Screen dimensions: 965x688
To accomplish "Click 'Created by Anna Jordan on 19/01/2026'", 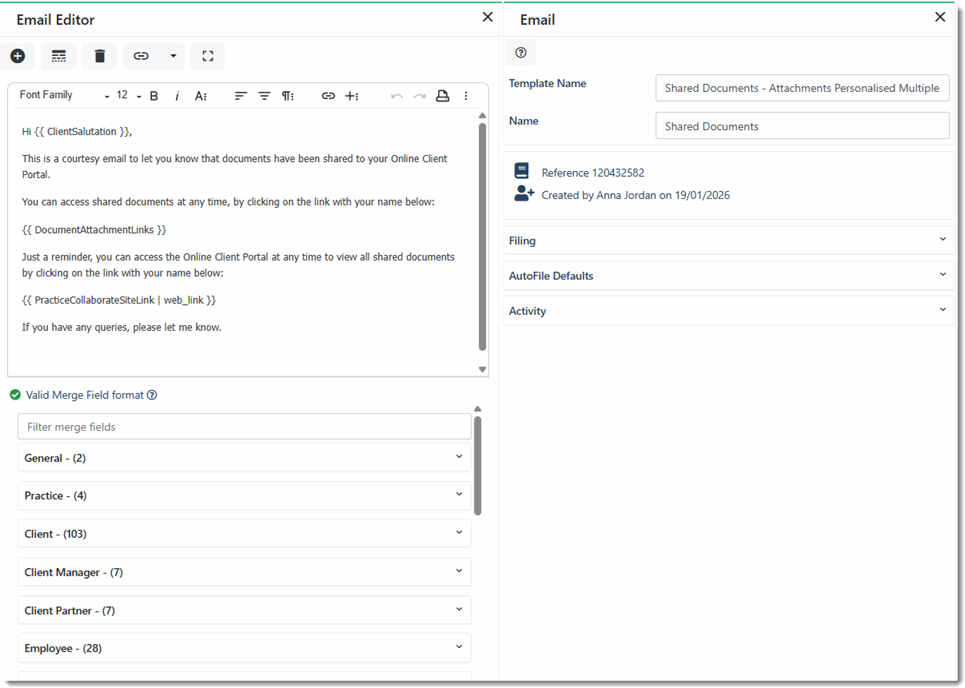I will (x=636, y=195).
